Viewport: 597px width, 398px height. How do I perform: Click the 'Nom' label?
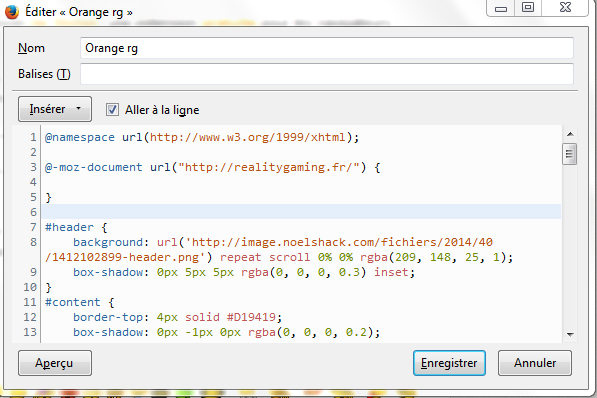31,48
